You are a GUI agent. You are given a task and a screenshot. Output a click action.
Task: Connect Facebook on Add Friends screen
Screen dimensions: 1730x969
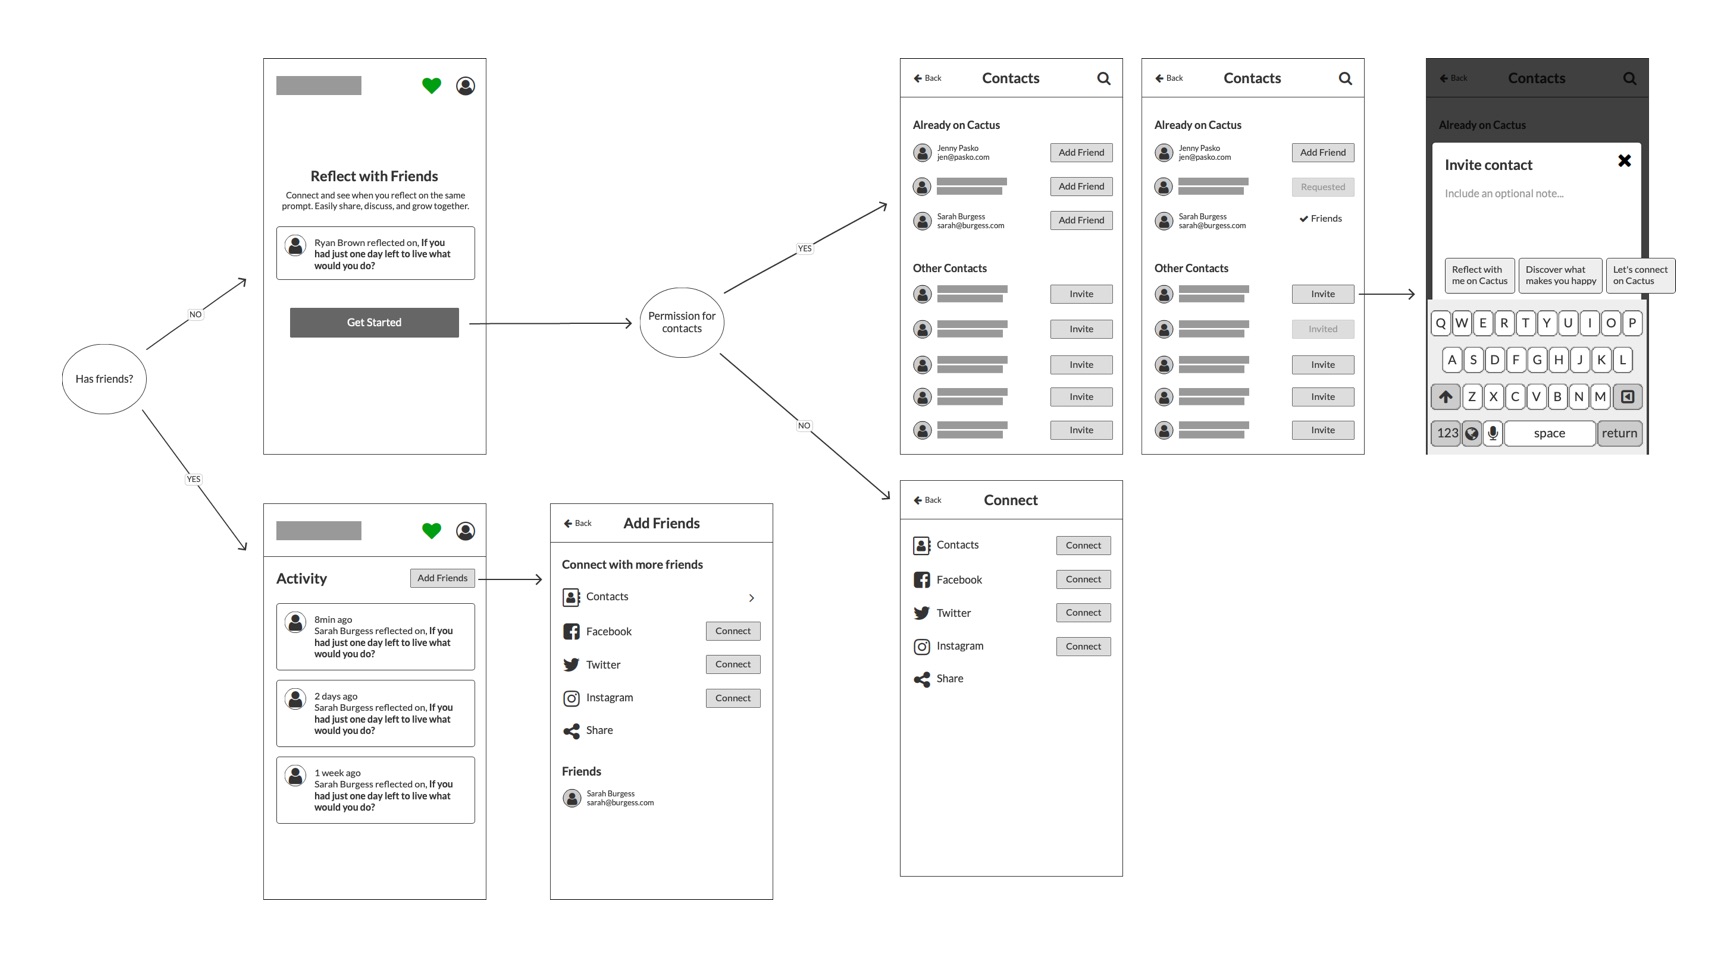point(733,631)
